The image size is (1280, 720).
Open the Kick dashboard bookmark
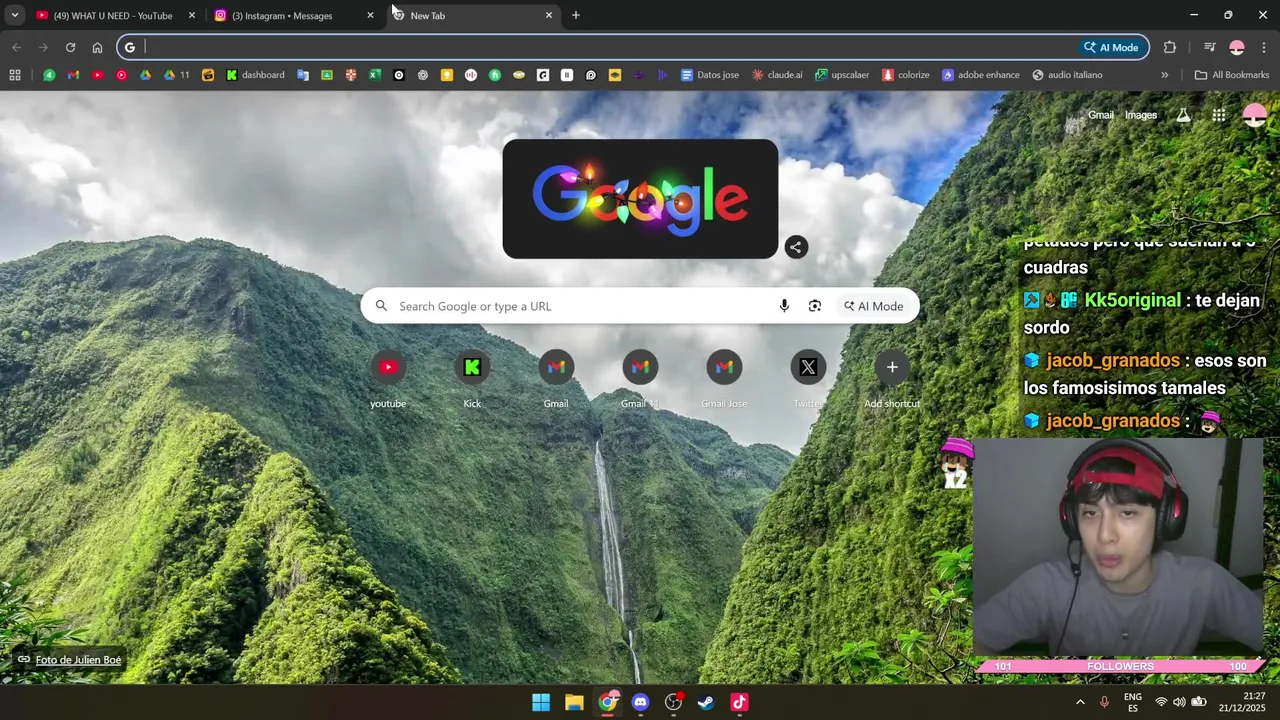coord(255,75)
